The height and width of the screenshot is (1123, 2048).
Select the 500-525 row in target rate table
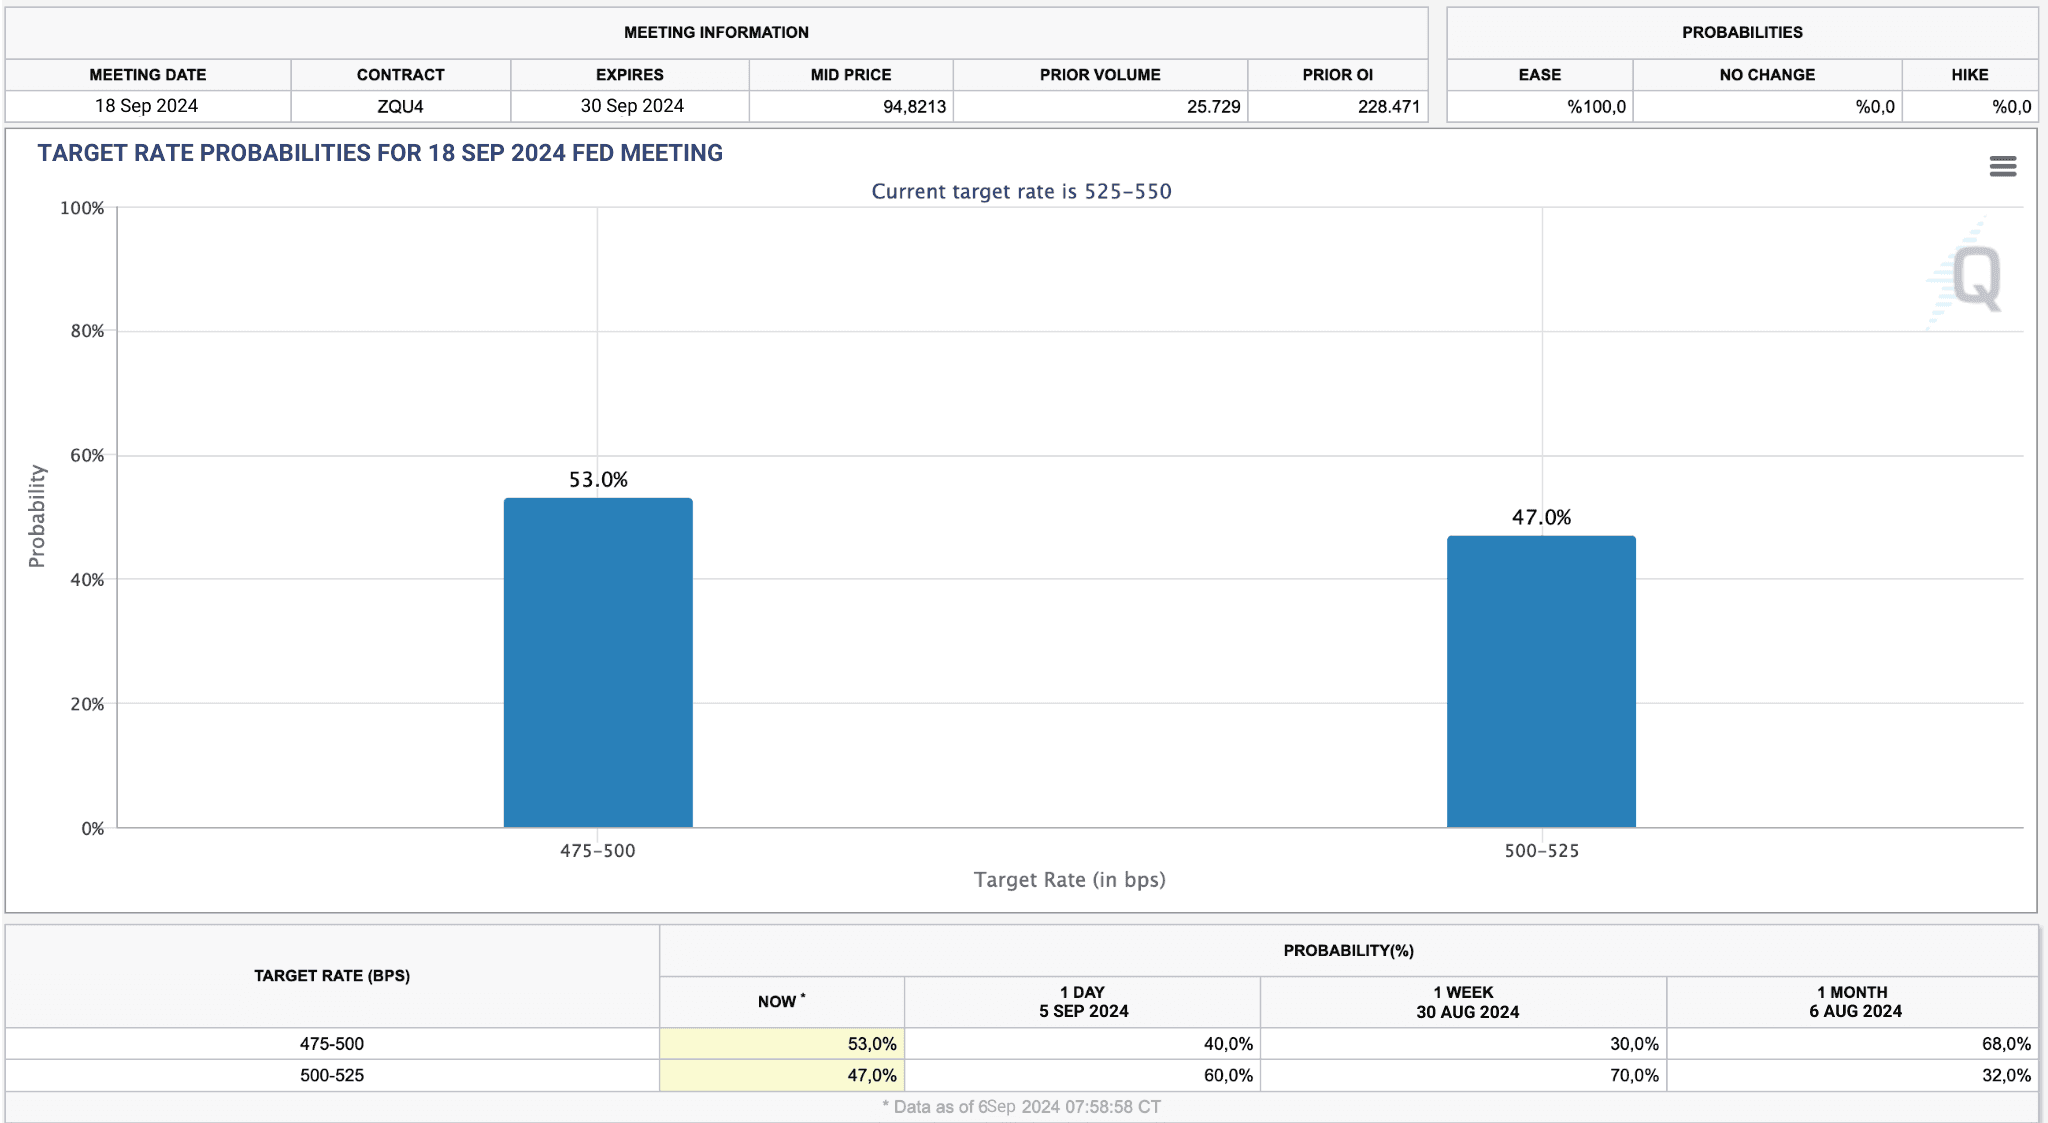pyautogui.click(x=1021, y=1076)
